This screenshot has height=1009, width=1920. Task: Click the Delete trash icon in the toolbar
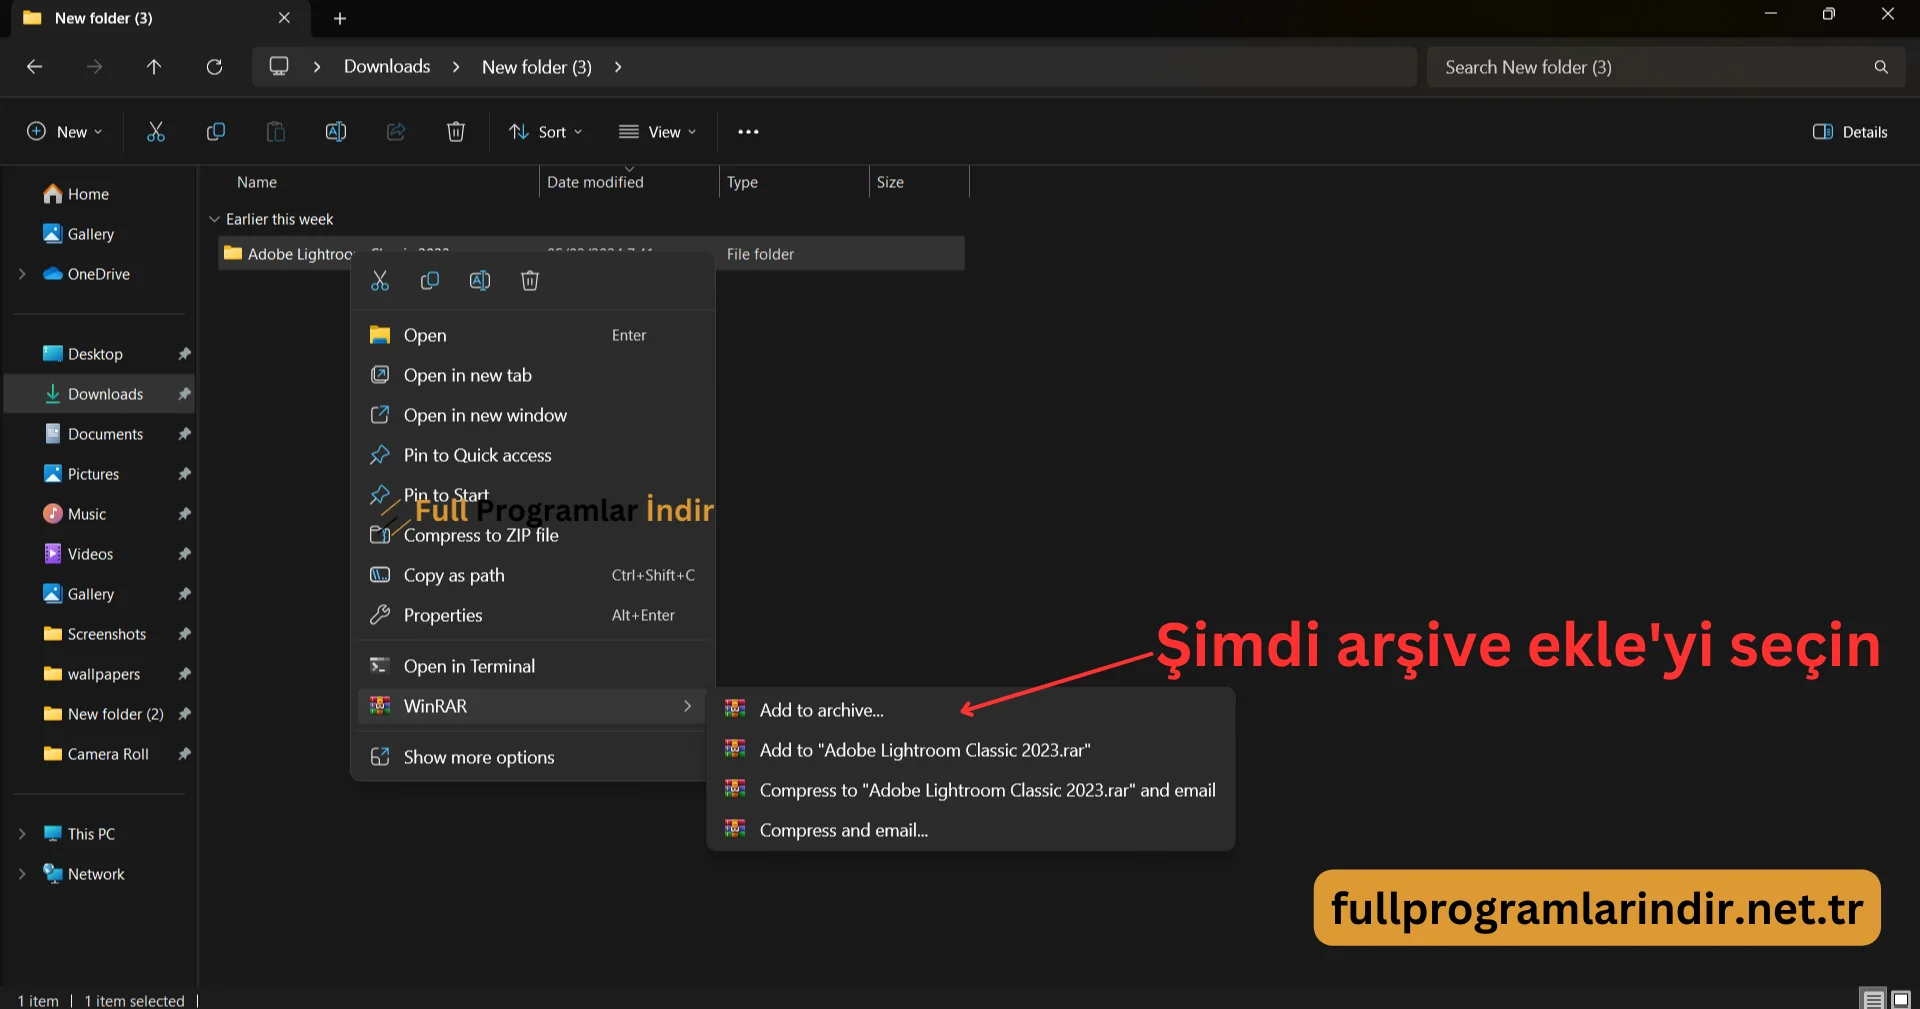point(456,132)
